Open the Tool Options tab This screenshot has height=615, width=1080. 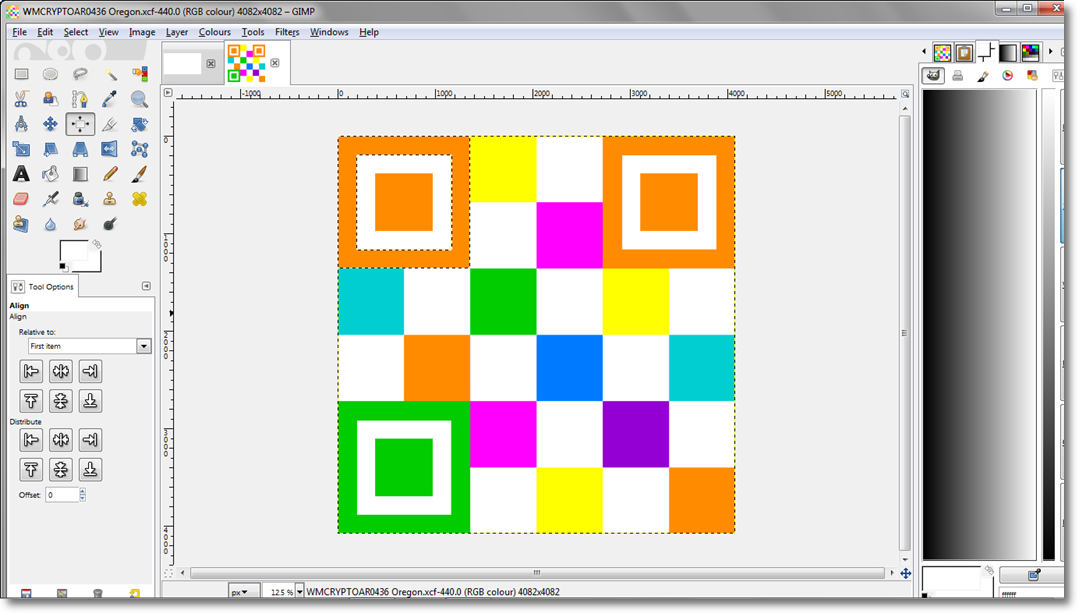pos(43,286)
